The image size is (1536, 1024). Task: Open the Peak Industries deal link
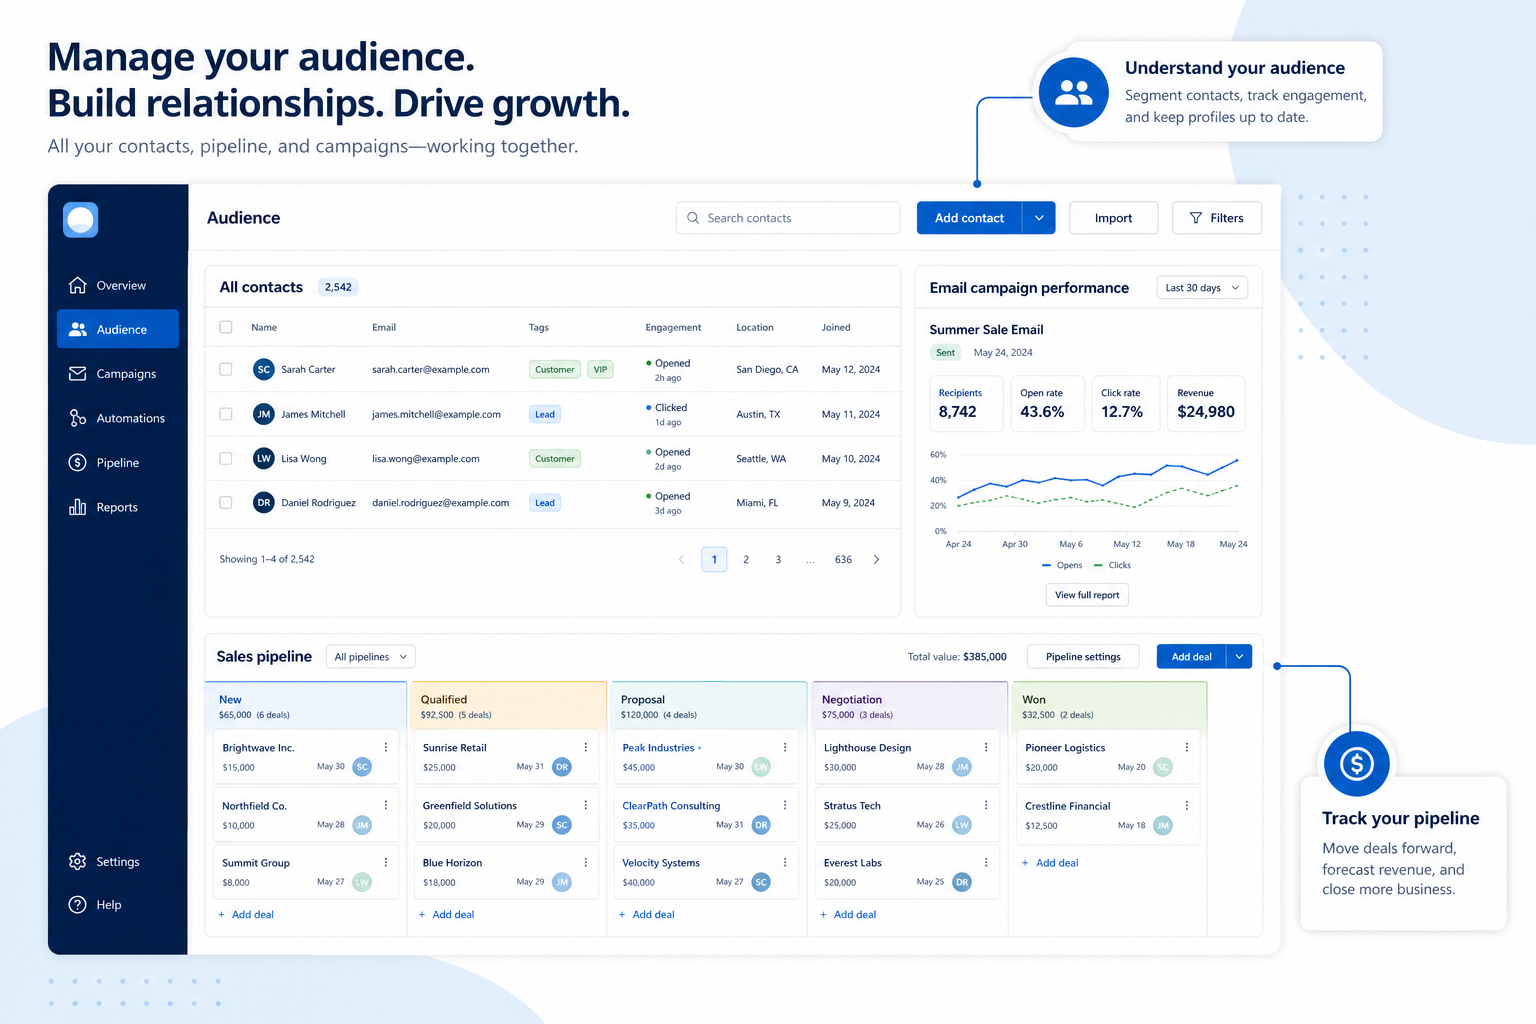coord(658,748)
